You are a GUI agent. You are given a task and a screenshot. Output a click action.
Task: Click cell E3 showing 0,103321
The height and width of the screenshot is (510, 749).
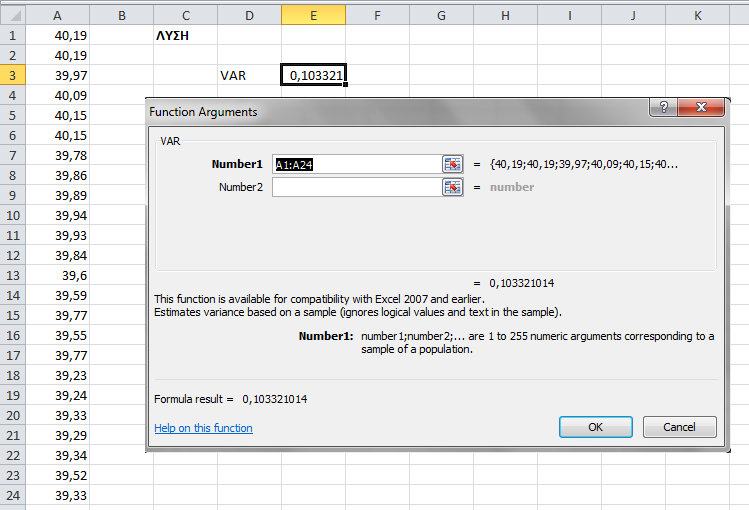(x=313, y=75)
